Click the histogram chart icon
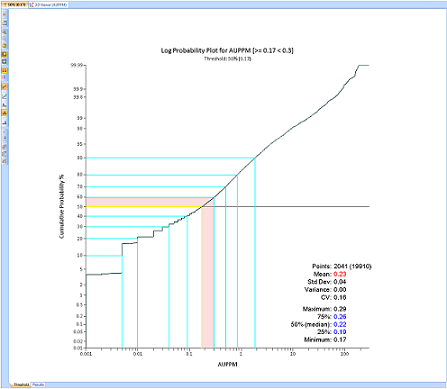The height and width of the screenshot is (389, 447). point(4,105)
